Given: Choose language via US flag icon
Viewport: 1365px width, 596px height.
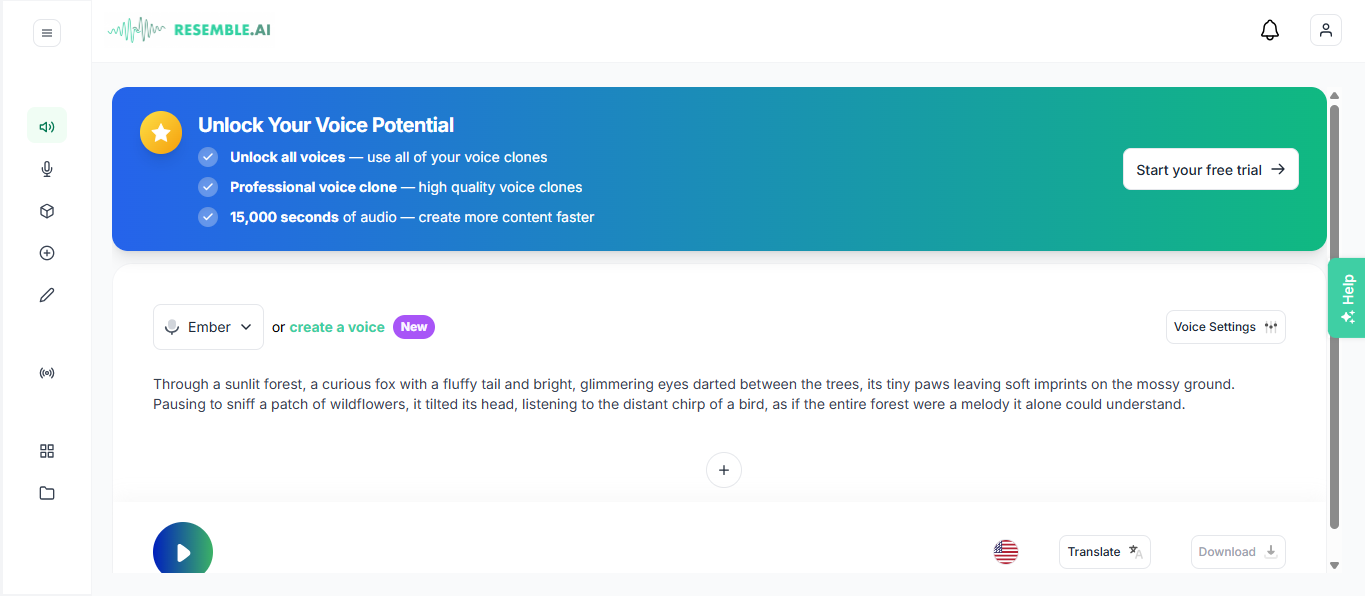Looking at the screenshot, I should [x=1006, y=552].
